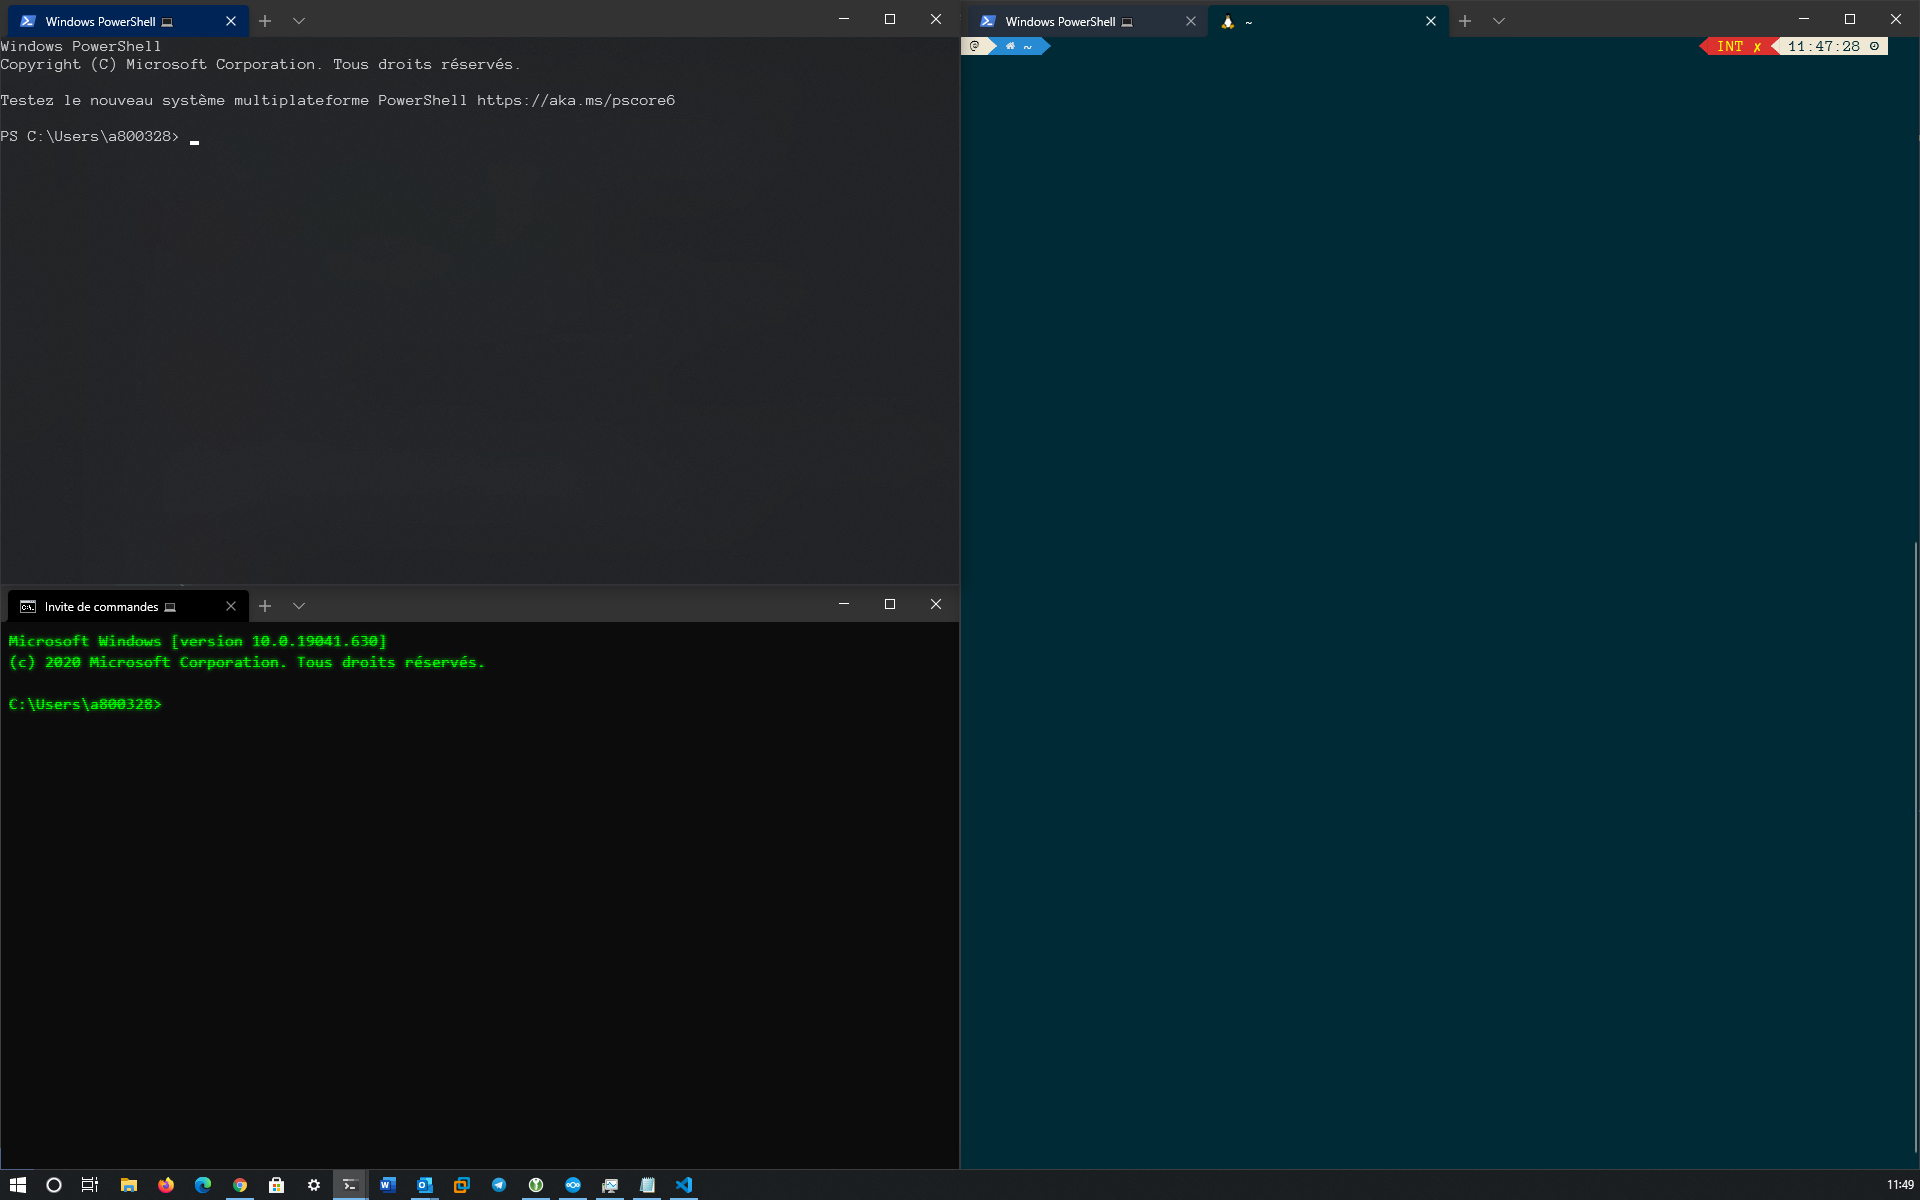1920x1200 pixels.
Task: Open Firefox browser from taskbar
Action: (164, 1185)
